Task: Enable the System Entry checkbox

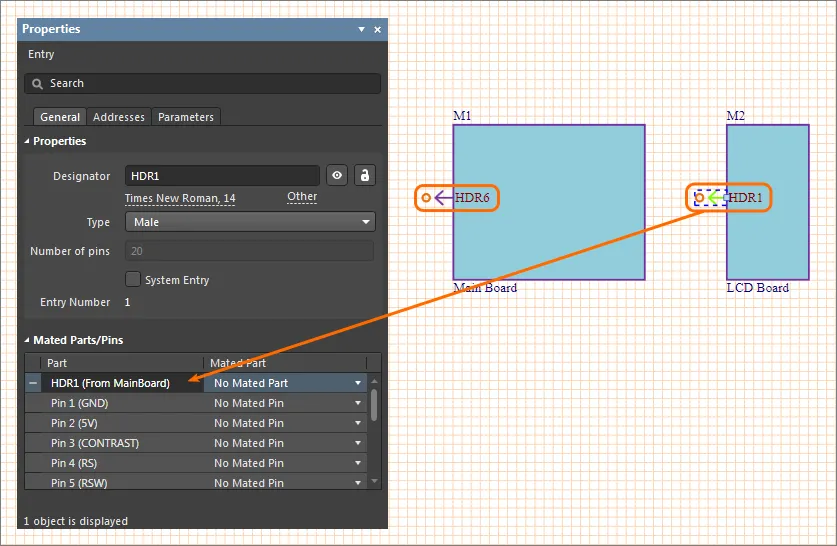Action: (133, 279)
